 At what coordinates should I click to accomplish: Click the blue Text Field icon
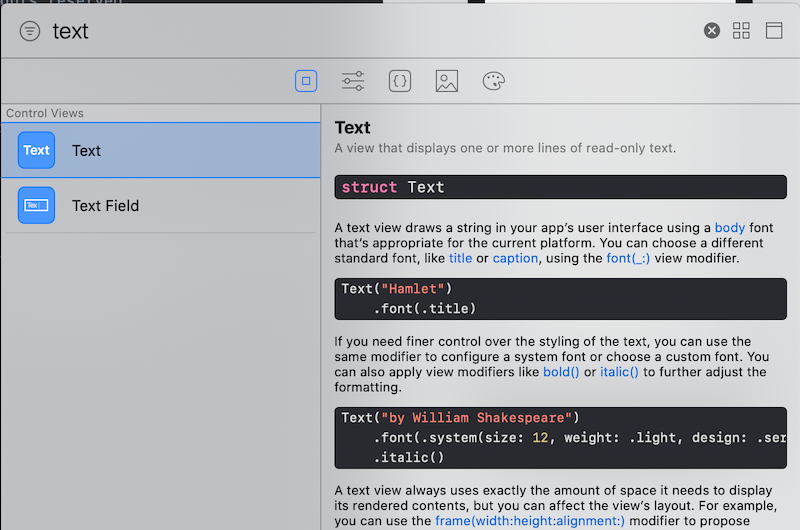point(36,205)
